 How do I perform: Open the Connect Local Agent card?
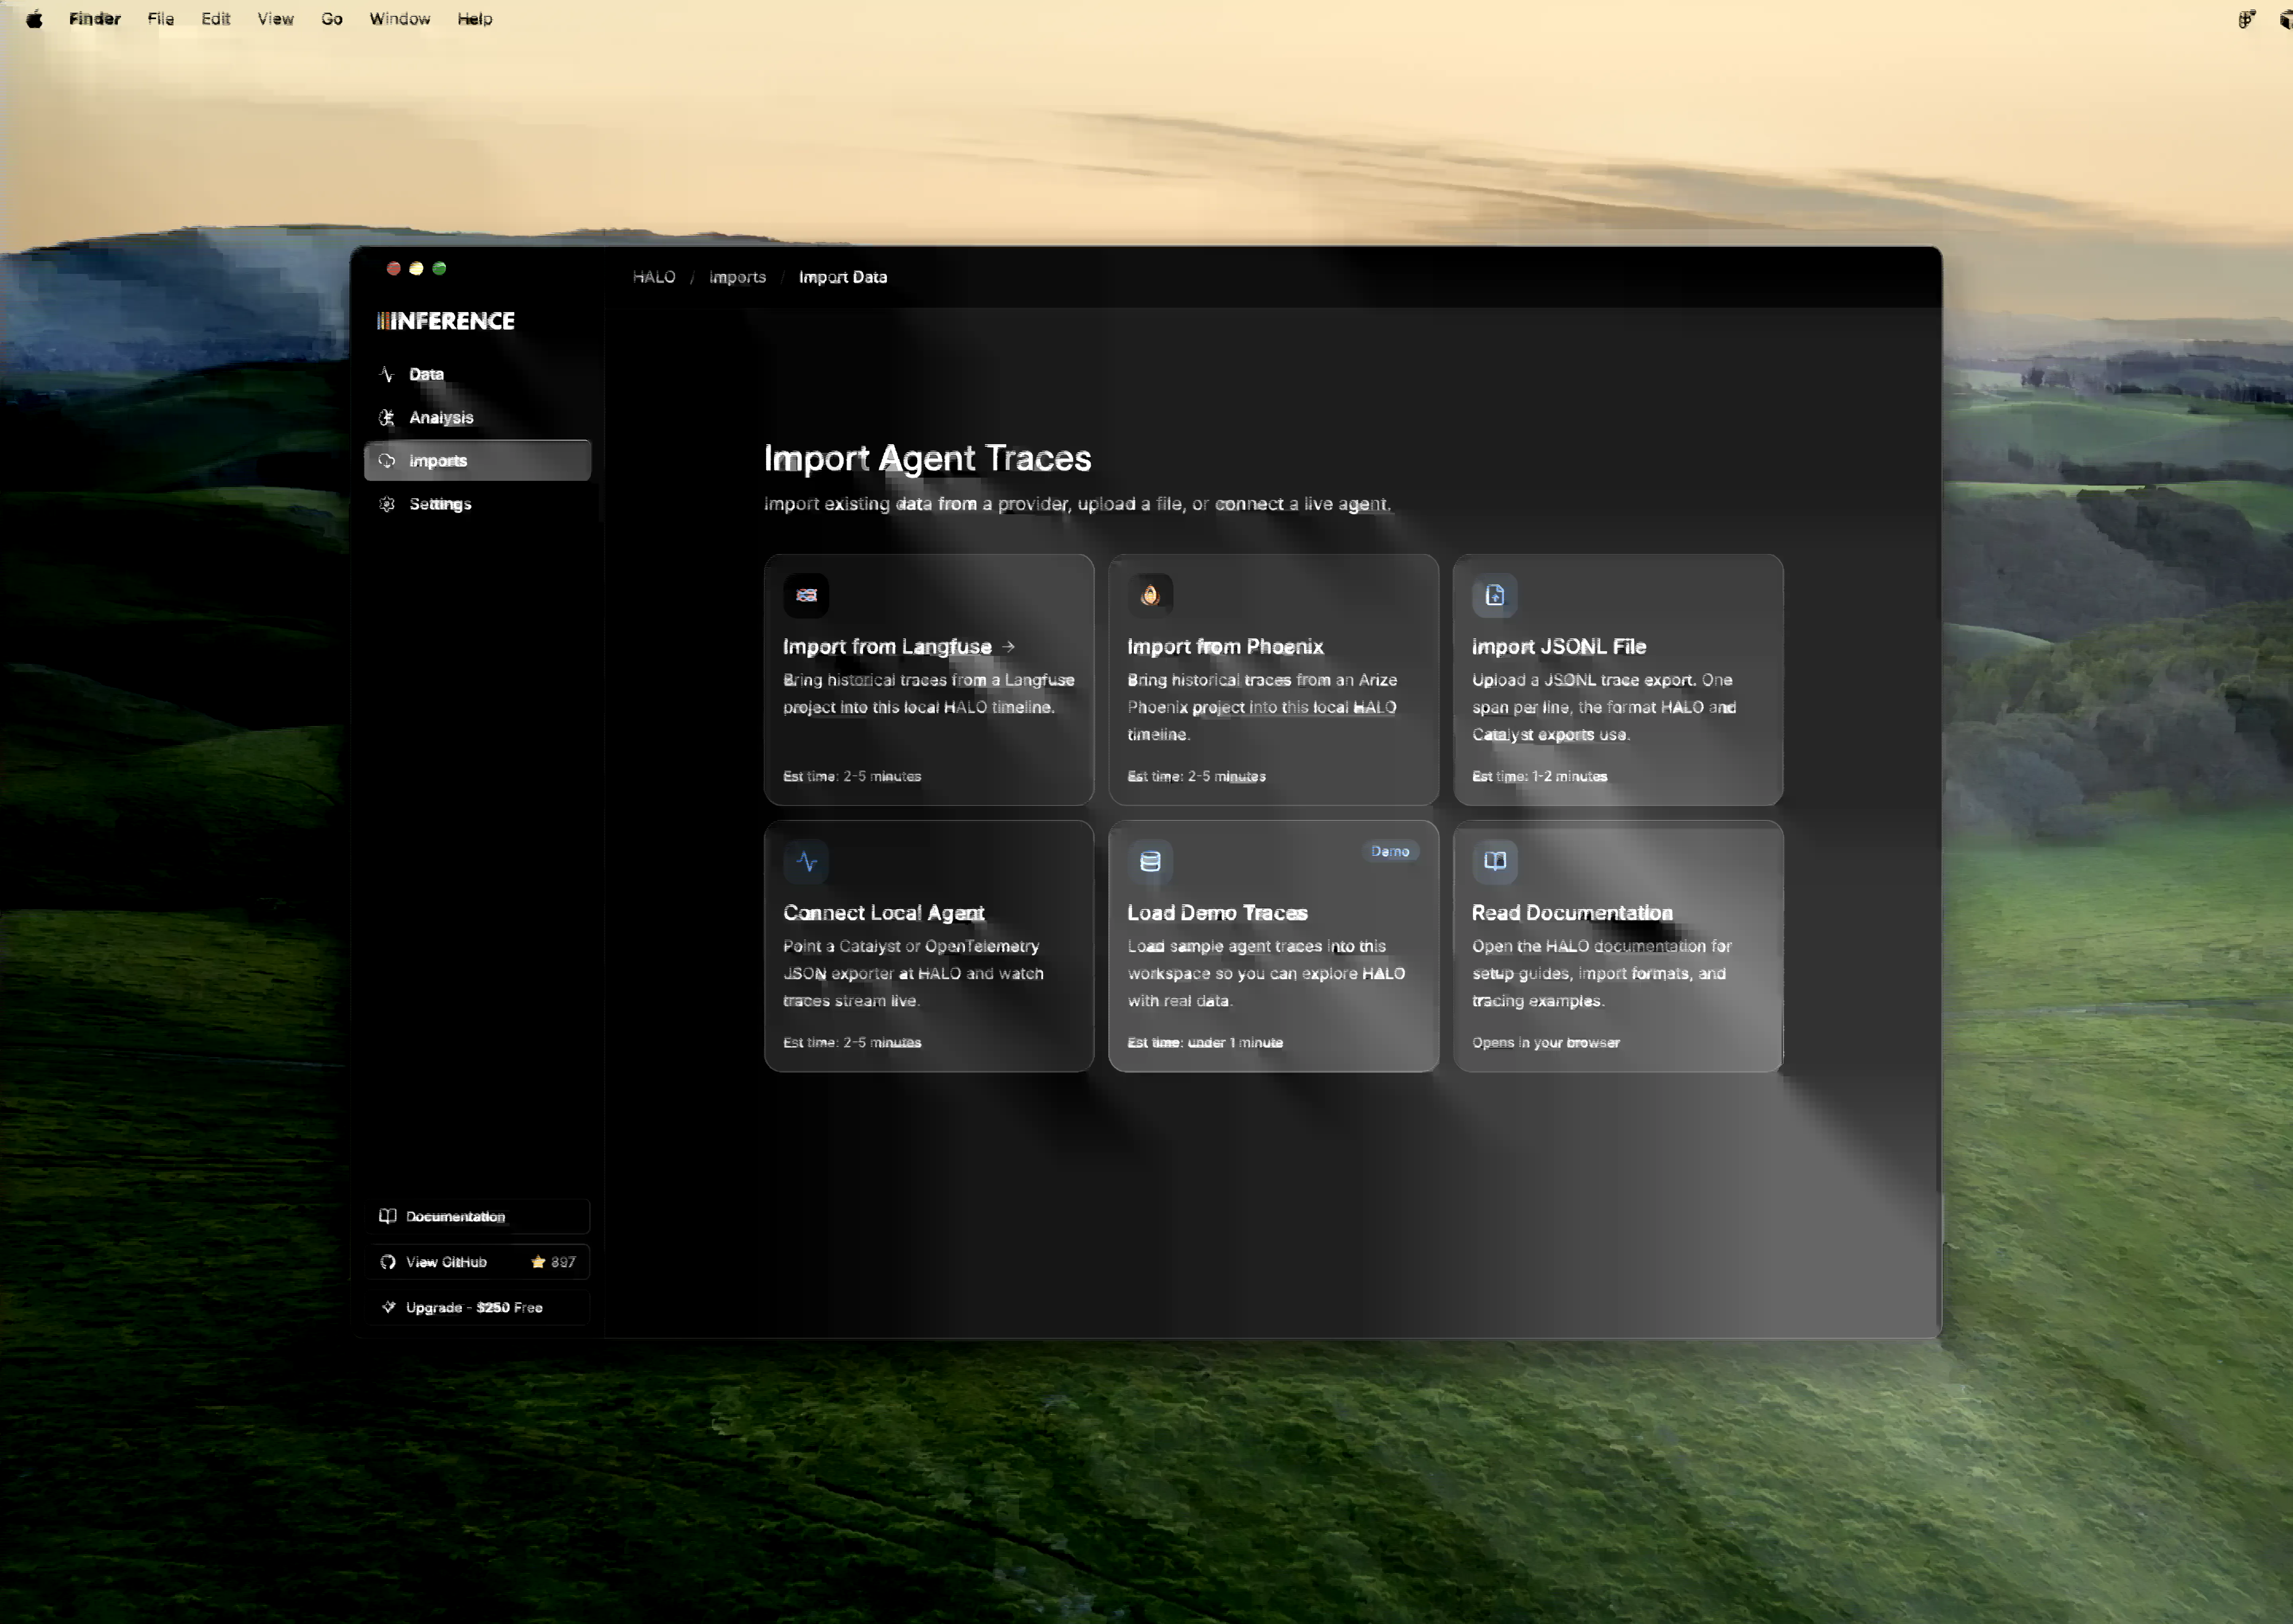click(929, 946)
